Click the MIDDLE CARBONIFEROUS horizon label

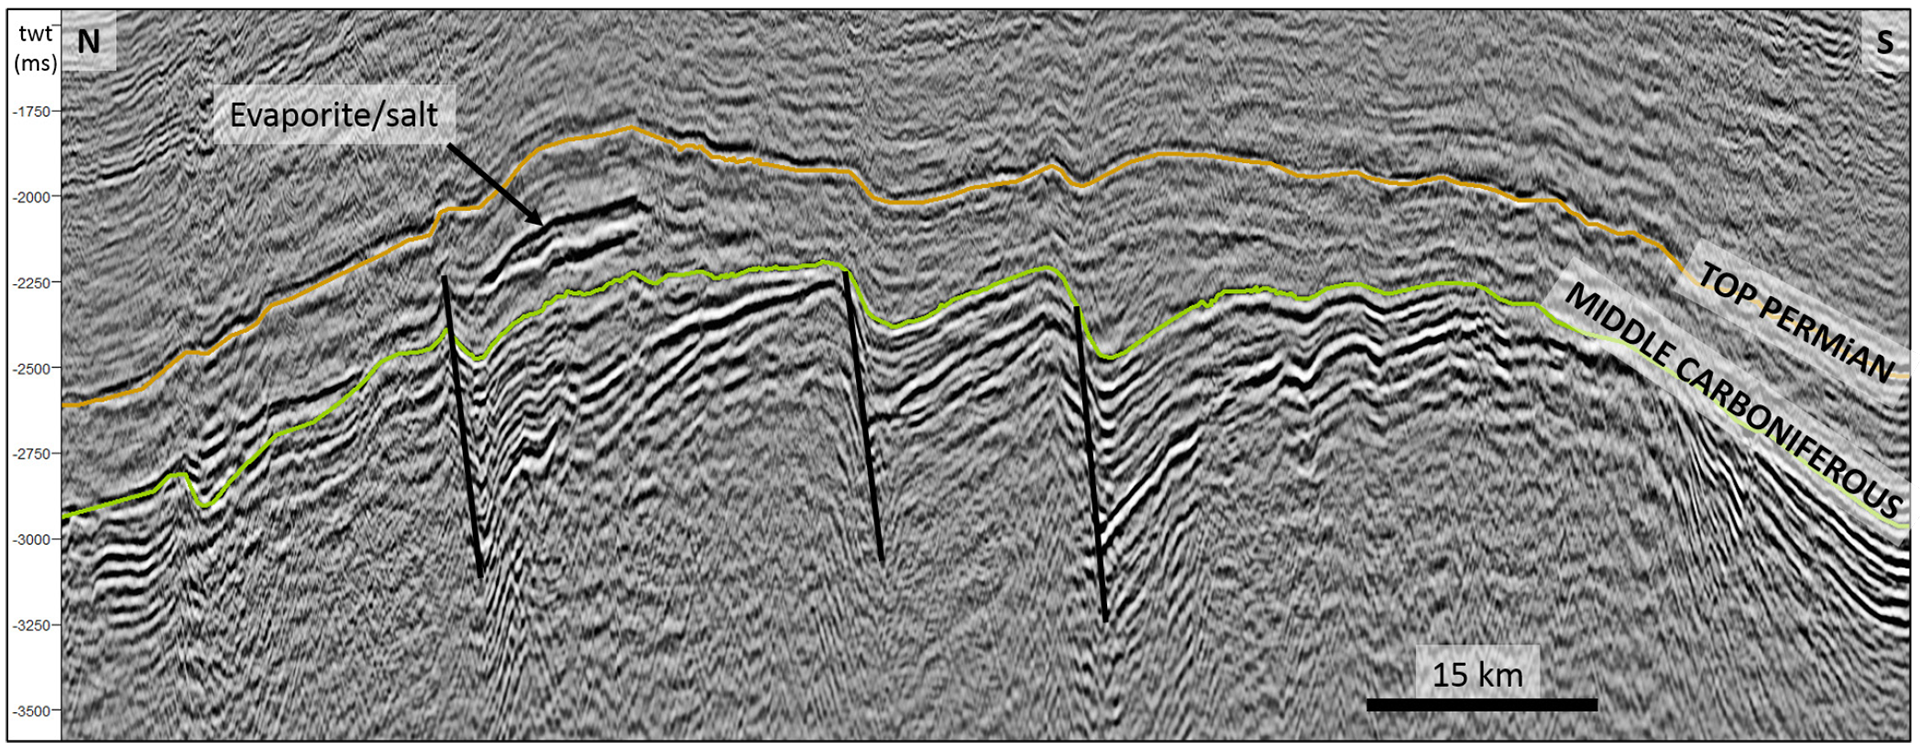pyautogui.click(x=1732, y=397)
